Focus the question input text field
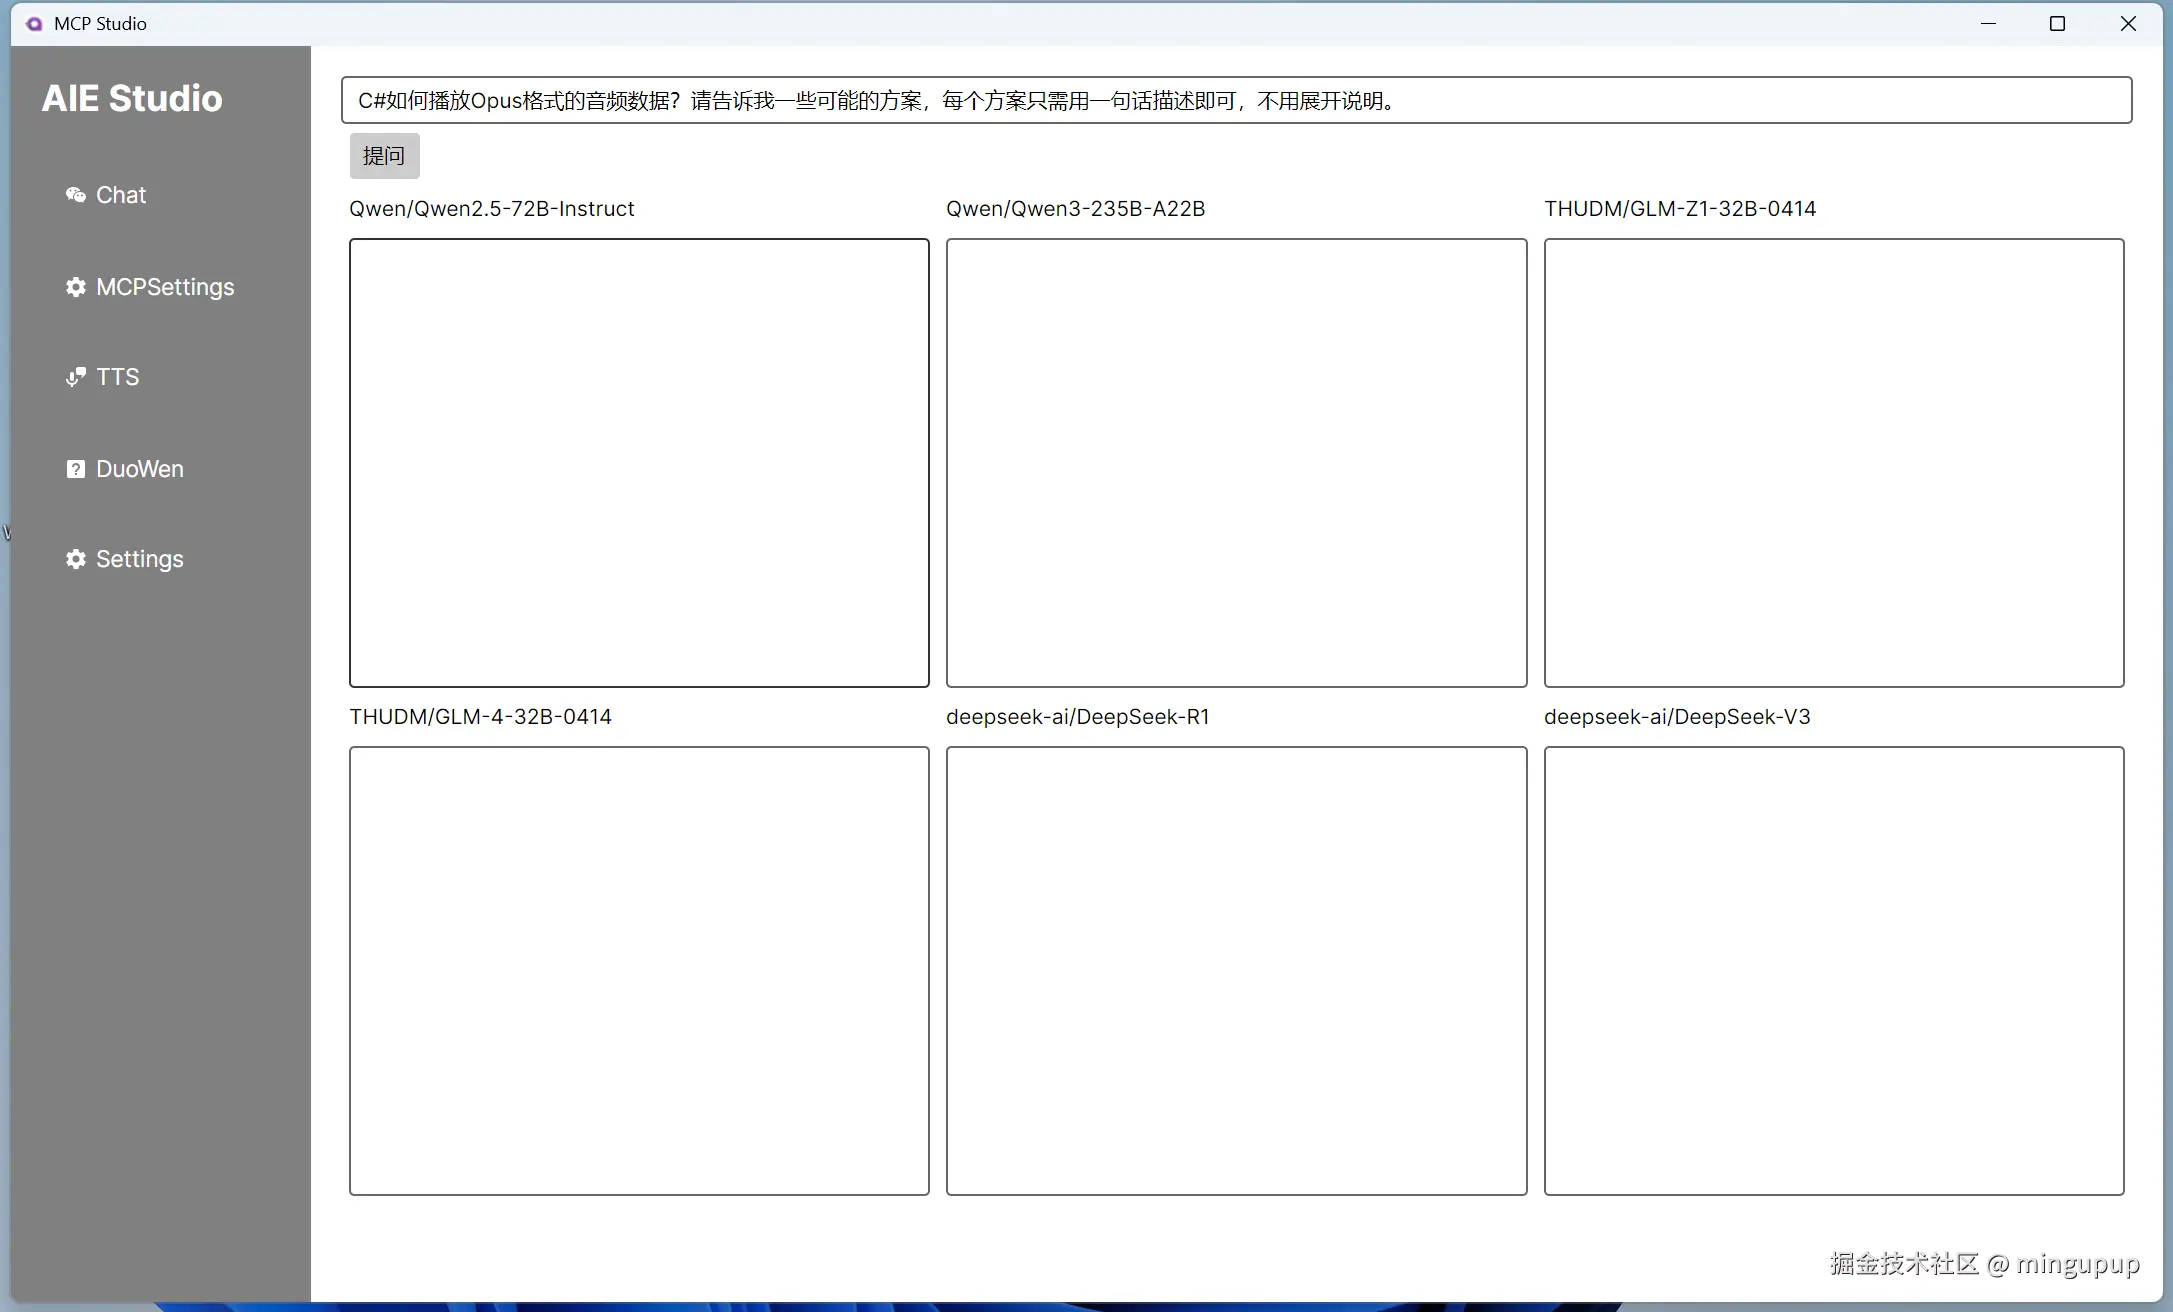 (x=1236, y=100)
